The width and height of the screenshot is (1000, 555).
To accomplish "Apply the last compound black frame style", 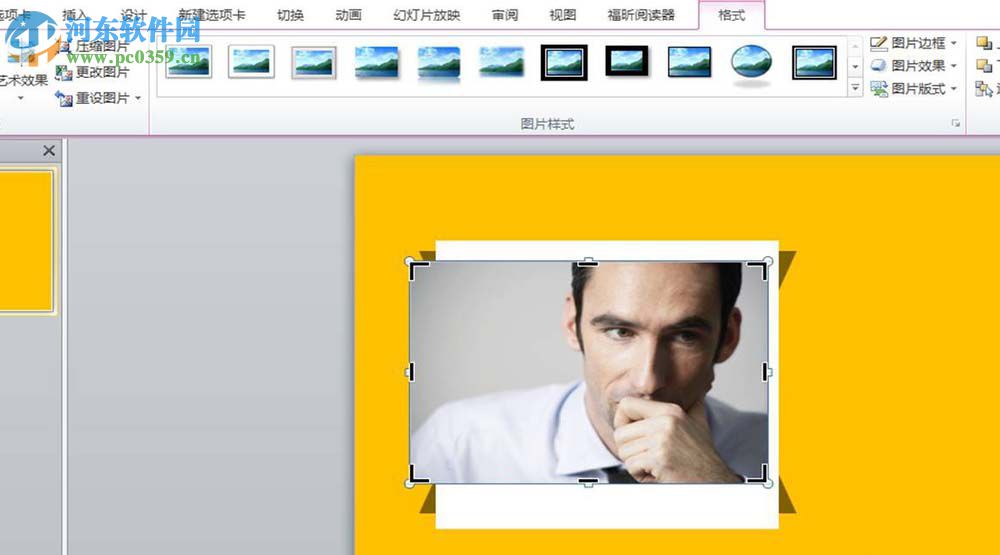I will click(814, 63).
